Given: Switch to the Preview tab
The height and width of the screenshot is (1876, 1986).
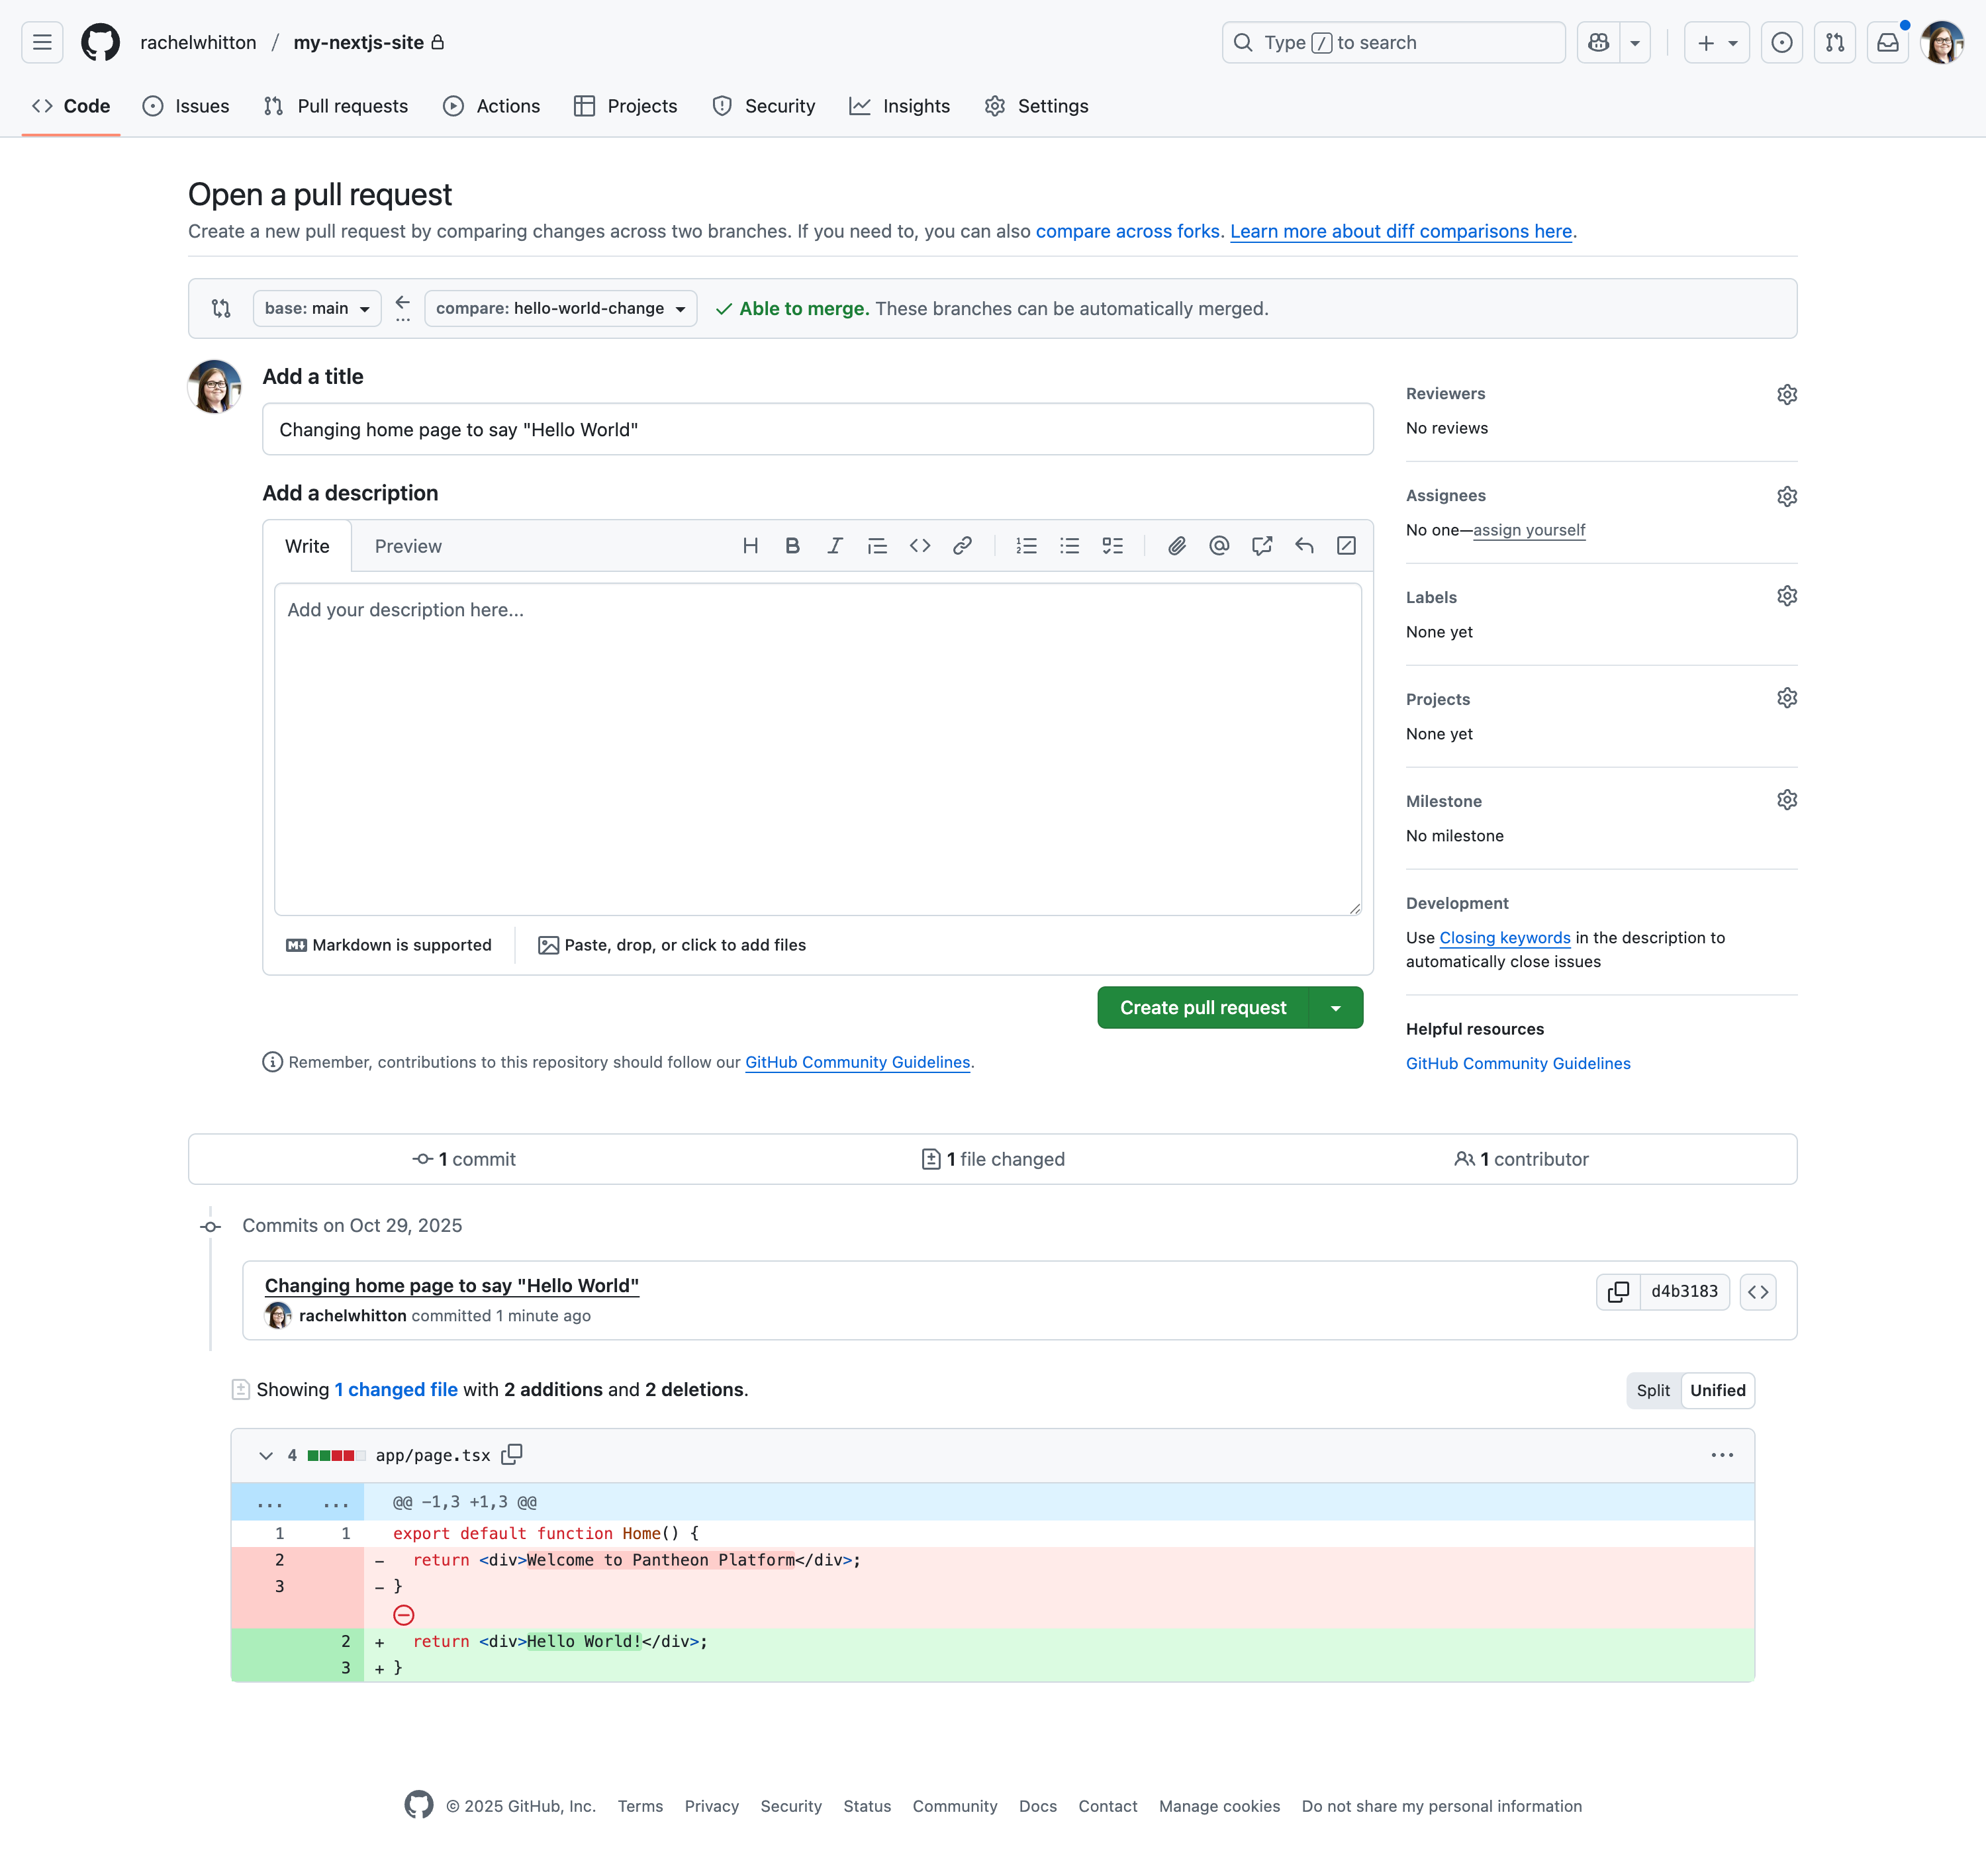Looking at the screenshot, I should tap(408, 546).
